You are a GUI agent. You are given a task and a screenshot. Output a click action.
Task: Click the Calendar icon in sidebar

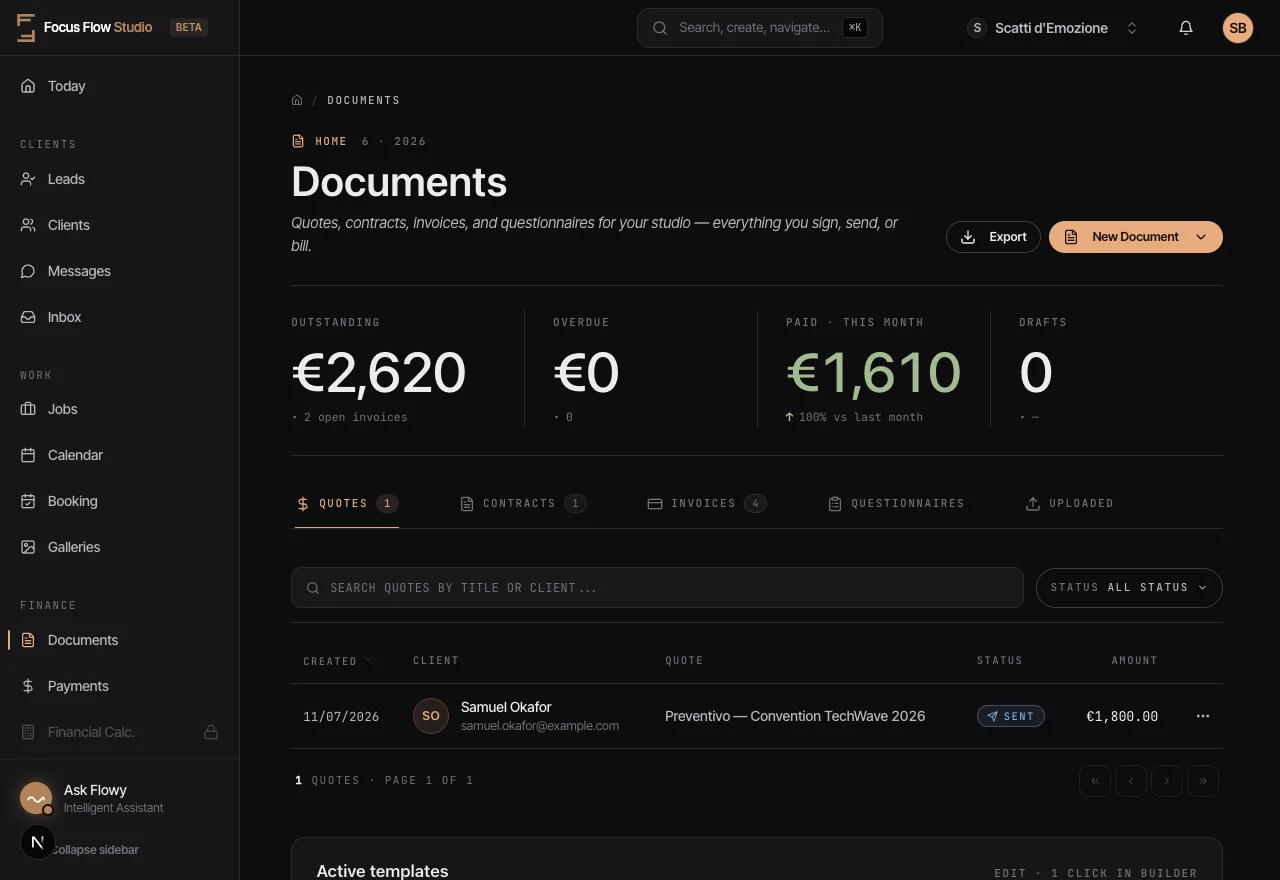coord(28,455)
